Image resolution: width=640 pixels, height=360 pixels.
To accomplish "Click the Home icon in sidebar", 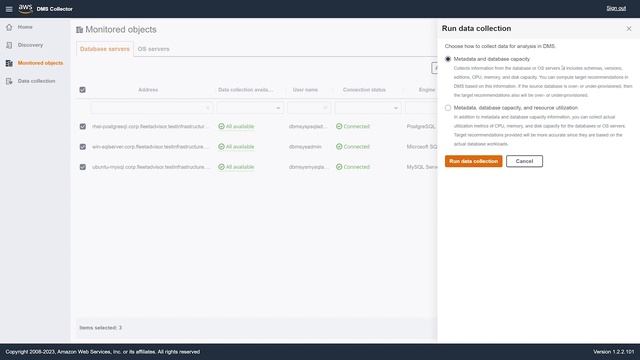I will pos(9,27).
